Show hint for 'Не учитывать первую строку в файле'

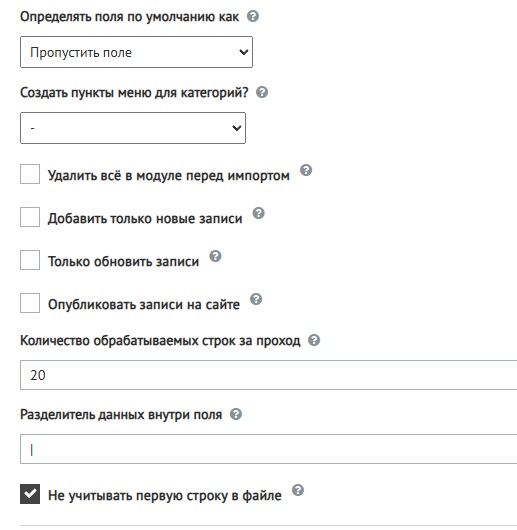(x=298, y=490)
